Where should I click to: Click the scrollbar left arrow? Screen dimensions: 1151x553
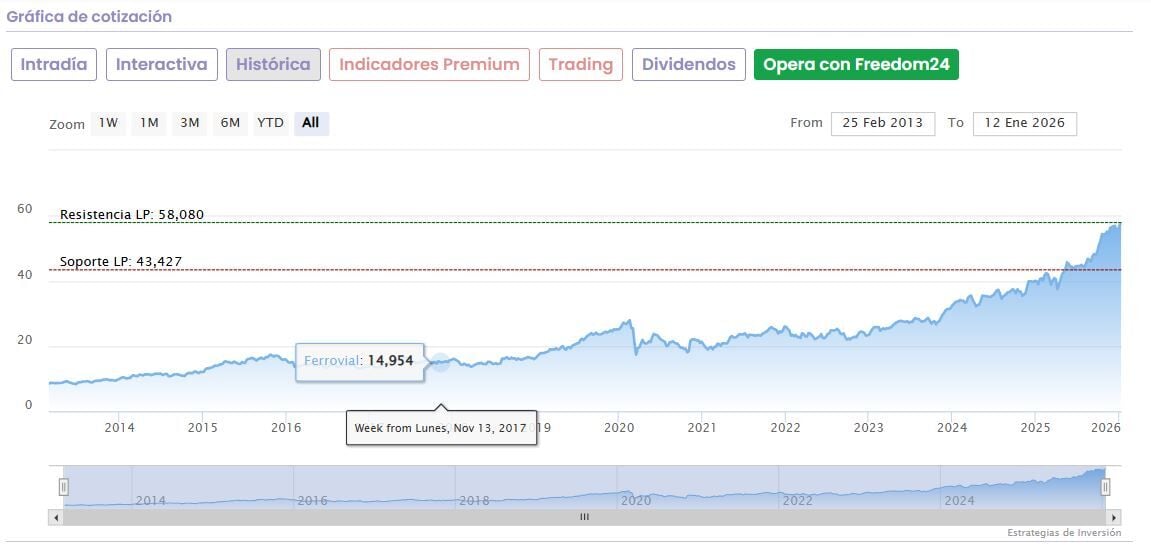[55, 517]
